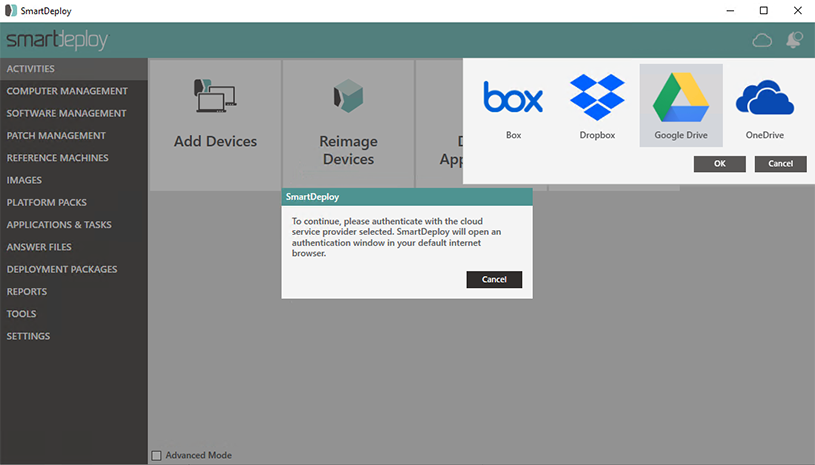Select Patch Management in sidebar
815x465 pixels.
point(74,136)
